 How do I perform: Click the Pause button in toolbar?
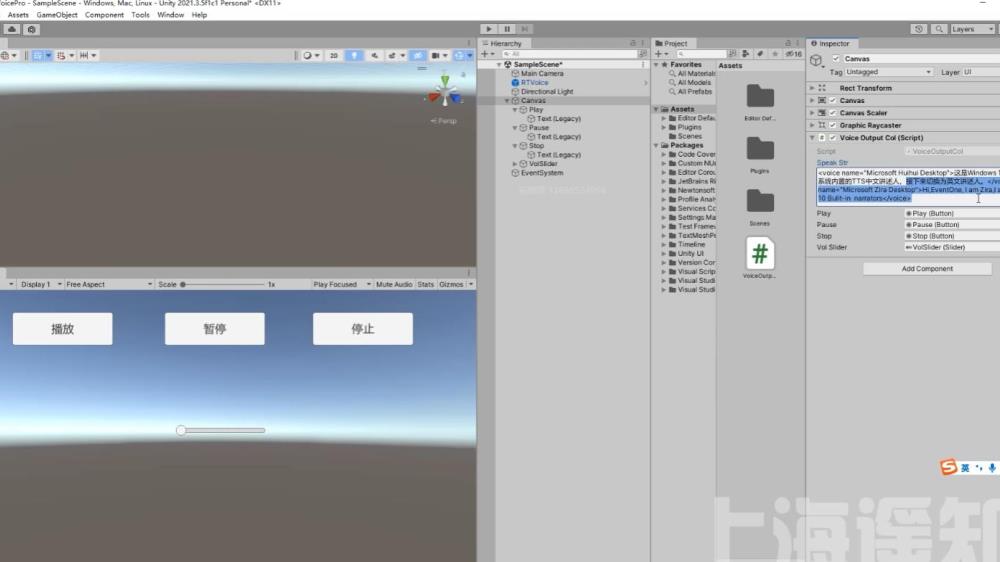click(507, 29)
